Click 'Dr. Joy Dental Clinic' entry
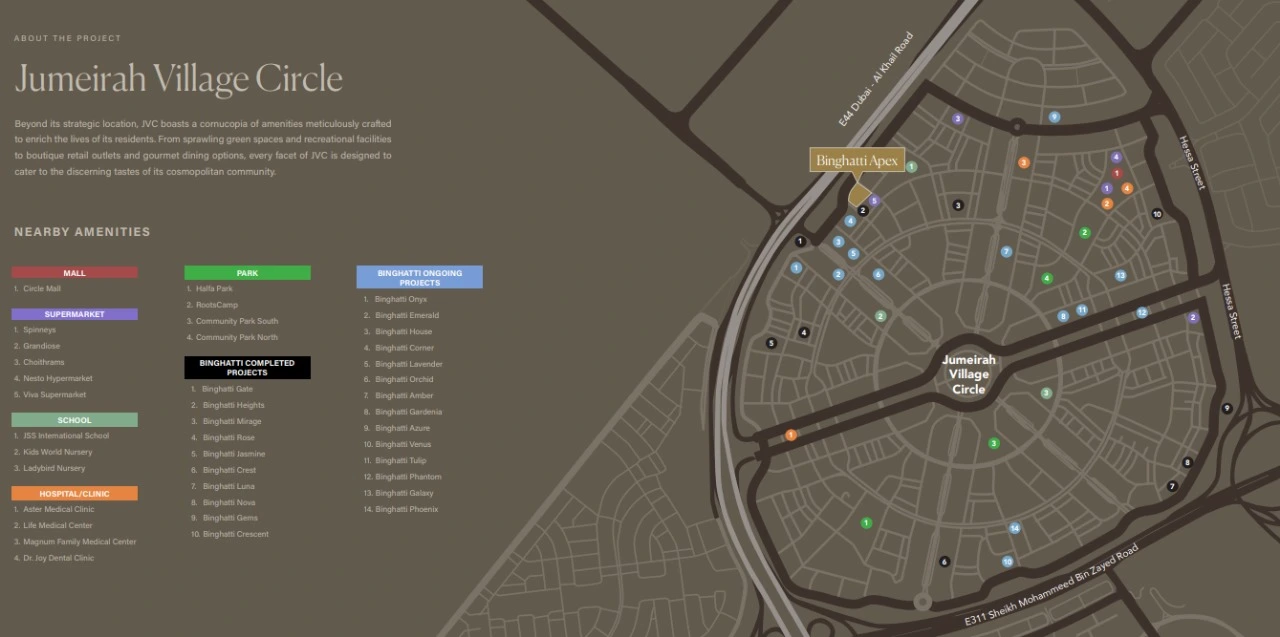Viewport: 1280px width, 637px height. coord(59,558)
